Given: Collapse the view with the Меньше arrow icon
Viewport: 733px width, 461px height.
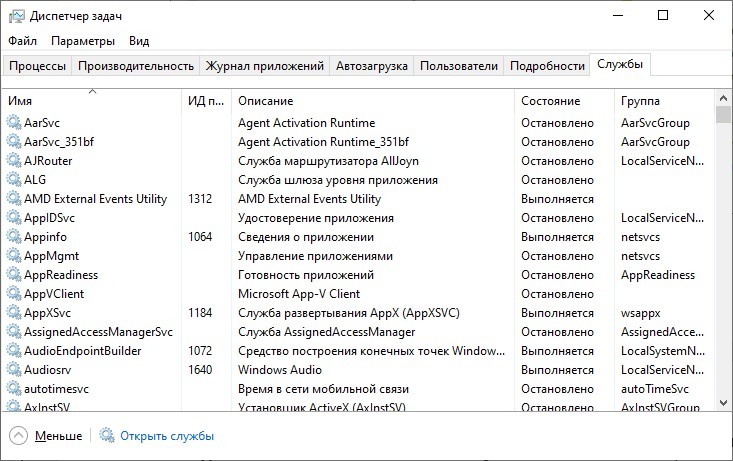Looking at the screenshot, I should pos(18,436).
